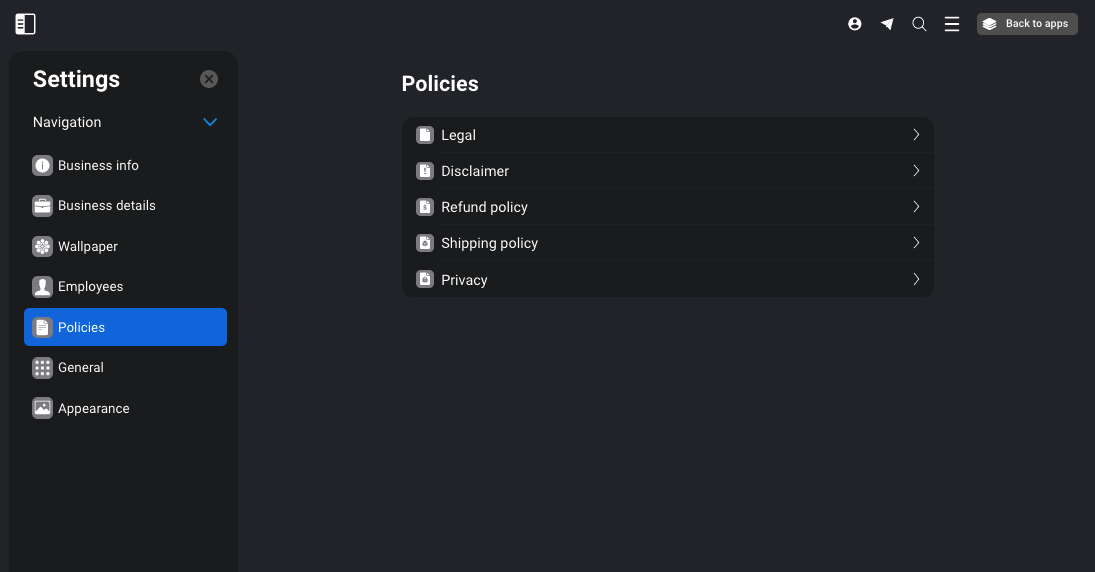Select the Policies navigation item
Viewport: 1095px width, 572px height.
[126, 327]
